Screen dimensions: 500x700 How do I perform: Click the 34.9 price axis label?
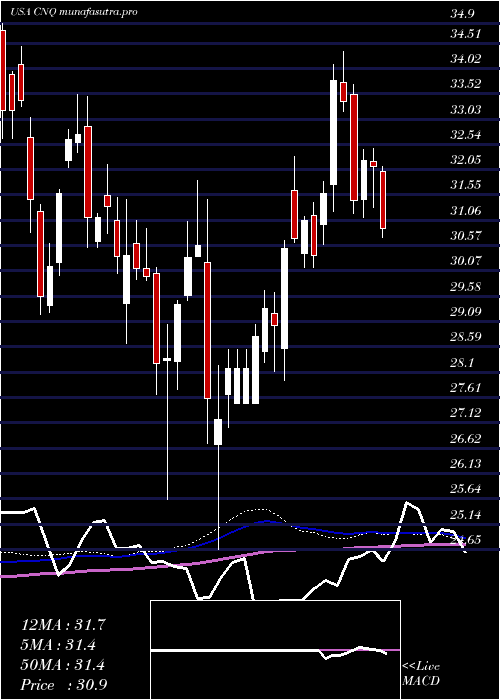[x=463, y=13]
